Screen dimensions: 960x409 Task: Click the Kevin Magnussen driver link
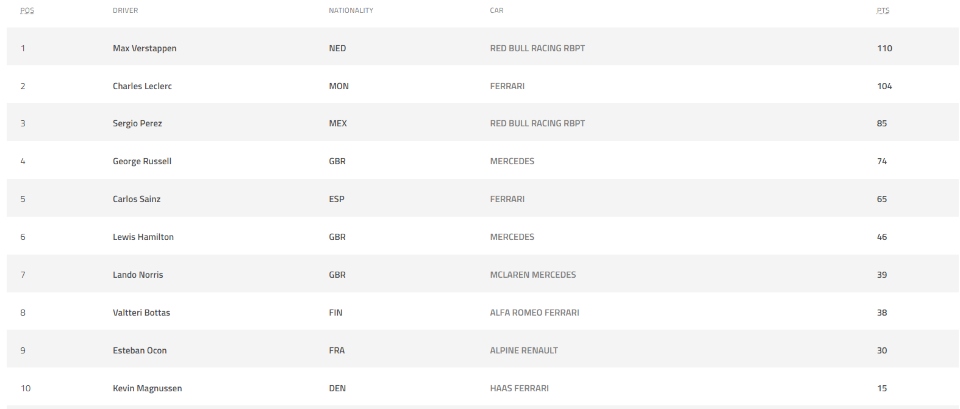coord(147,388)
